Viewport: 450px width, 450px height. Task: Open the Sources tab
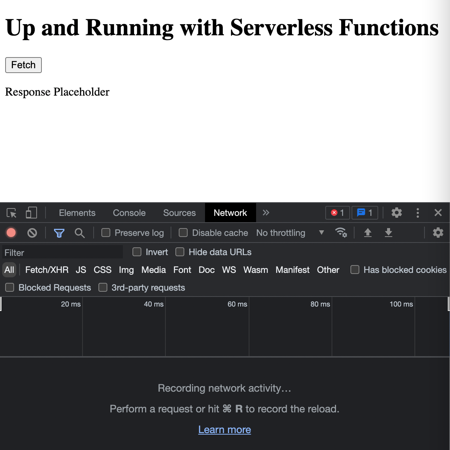[x=179, y=213]
